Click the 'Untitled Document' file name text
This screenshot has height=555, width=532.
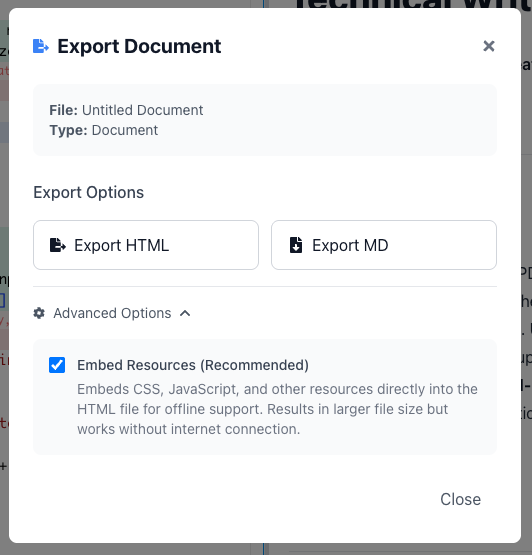tap(143, 110)
